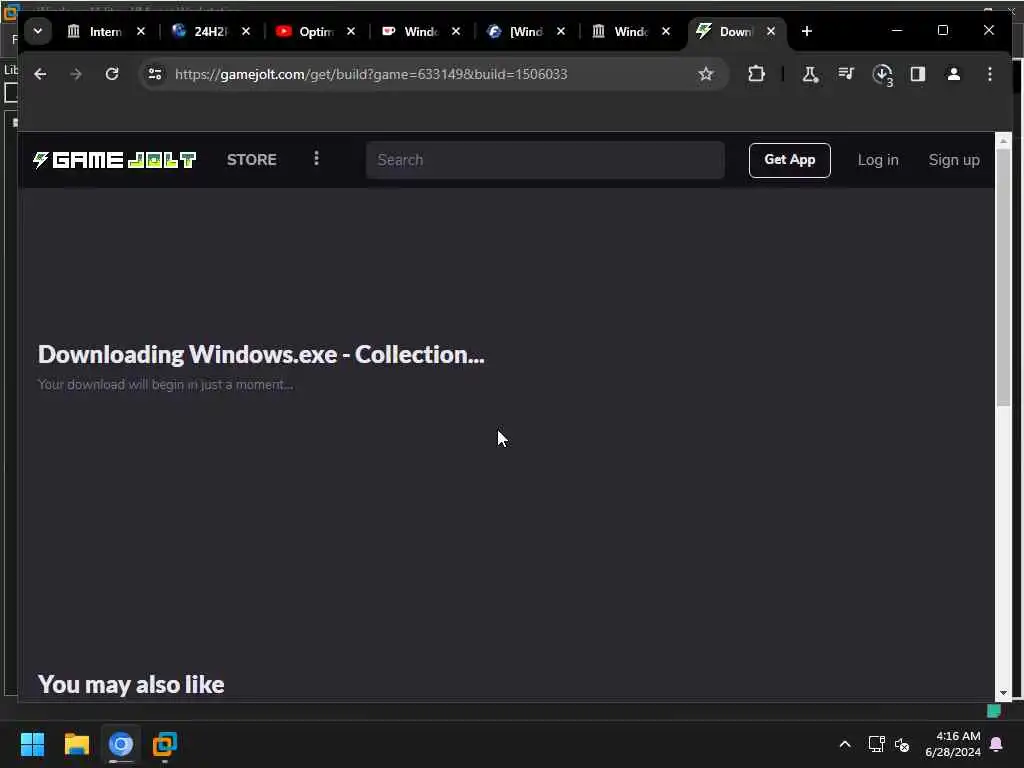The image size is (1024, 768).
Task: Open the STORE link
Action: coord(251,160)
